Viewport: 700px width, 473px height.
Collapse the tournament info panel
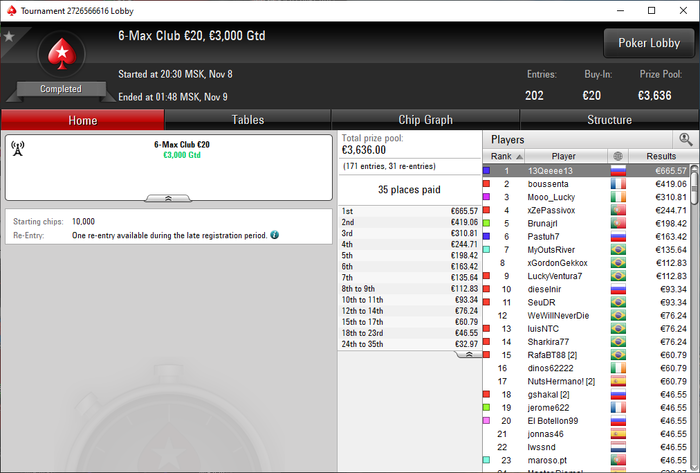168,198
